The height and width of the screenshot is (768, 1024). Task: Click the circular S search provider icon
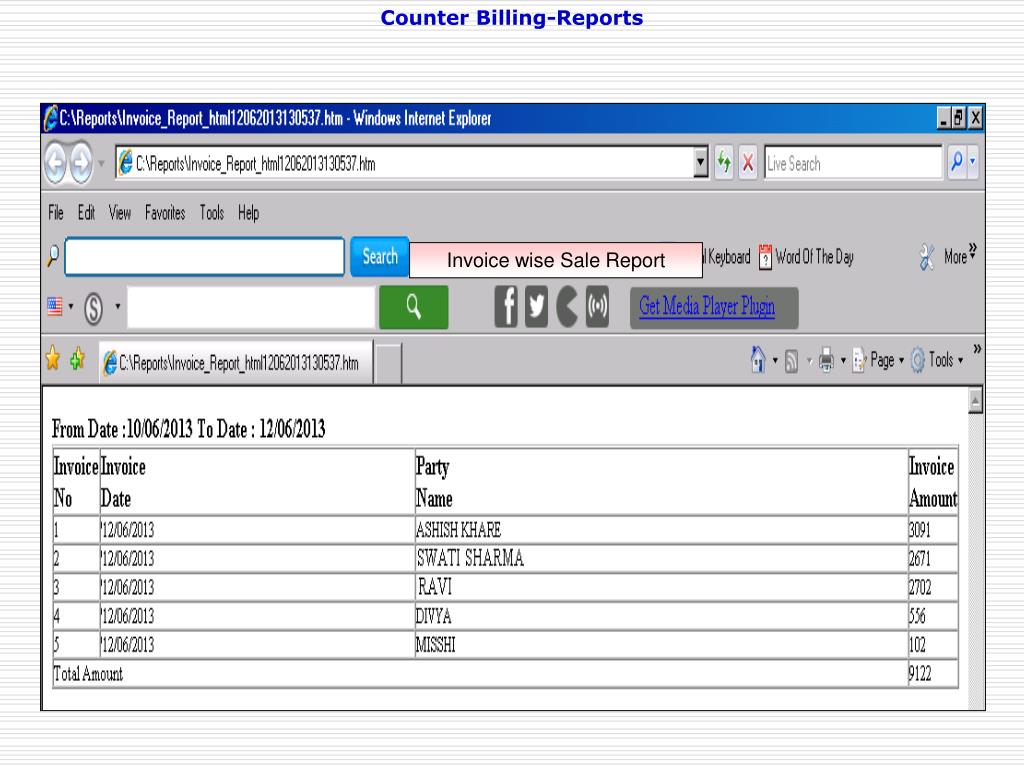click(93, 308)
